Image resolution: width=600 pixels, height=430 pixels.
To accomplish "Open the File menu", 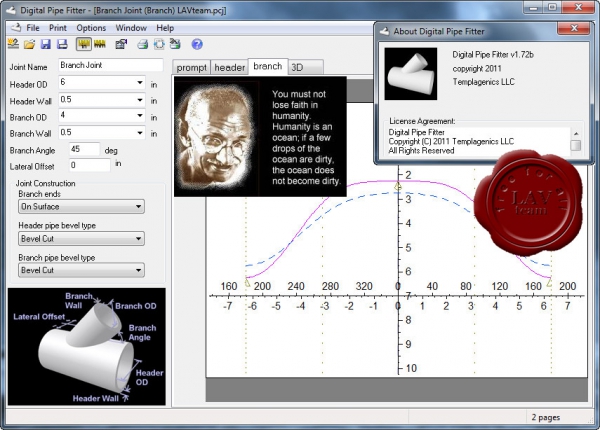I will (x=33, y=28).
